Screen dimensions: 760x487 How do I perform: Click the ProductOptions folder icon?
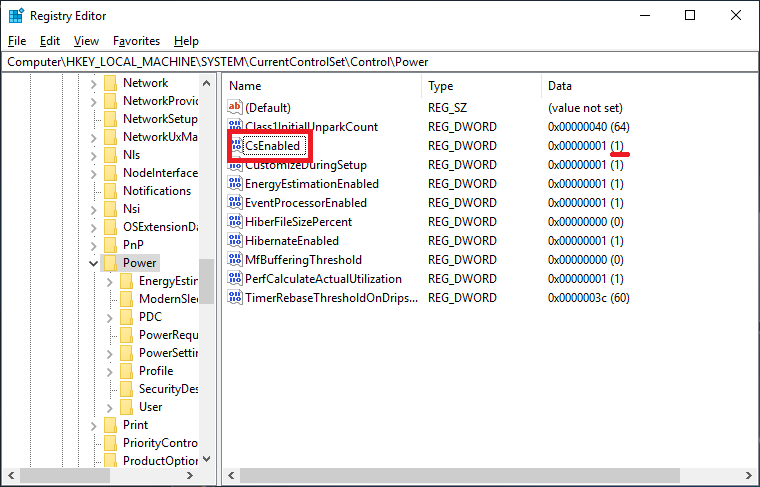(x=111, y=460)
